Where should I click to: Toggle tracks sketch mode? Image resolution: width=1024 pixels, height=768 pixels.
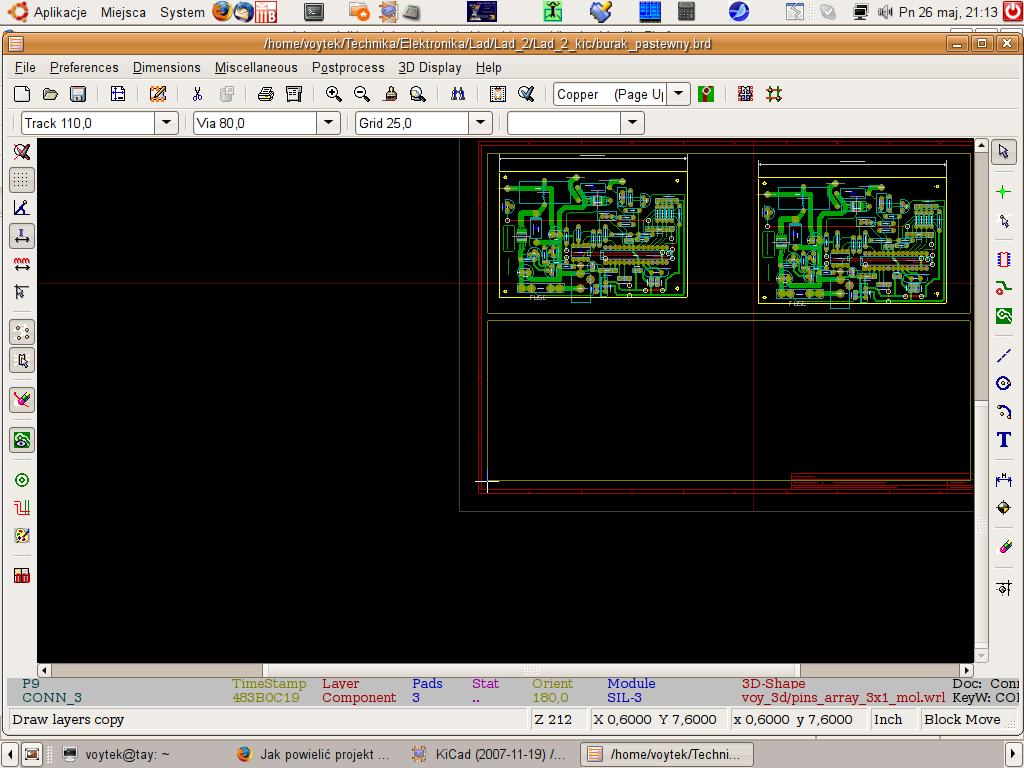[22, 507]
